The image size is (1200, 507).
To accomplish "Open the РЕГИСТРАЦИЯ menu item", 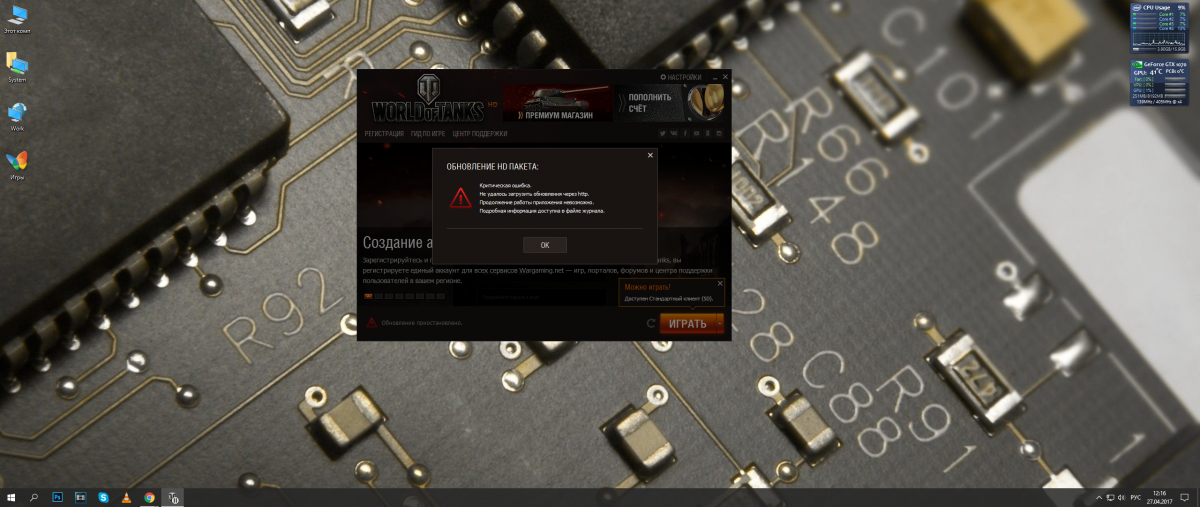I will coord(384,133).
